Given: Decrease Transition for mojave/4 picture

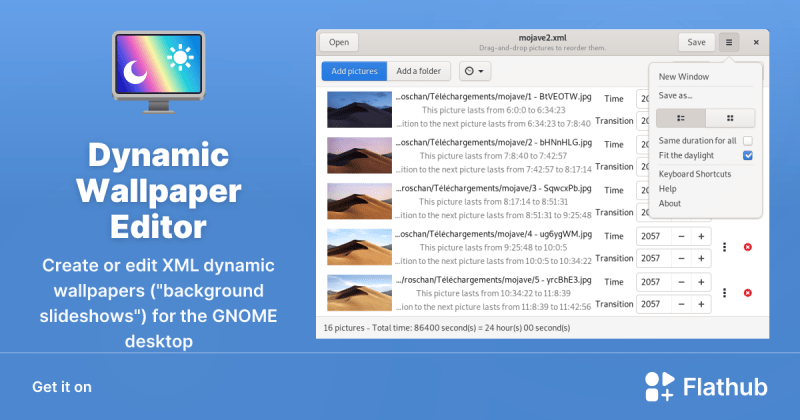Looking at the screenshot, I should pos(681,258).
